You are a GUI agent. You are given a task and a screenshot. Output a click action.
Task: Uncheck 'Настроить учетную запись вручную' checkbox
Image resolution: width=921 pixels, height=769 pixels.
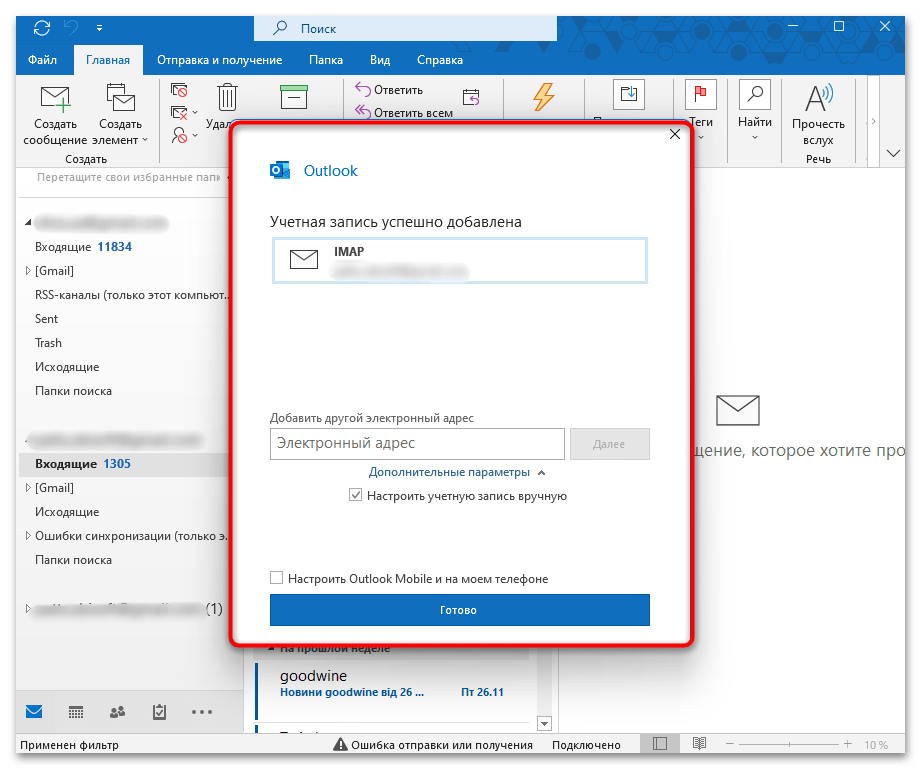(355, 495)
